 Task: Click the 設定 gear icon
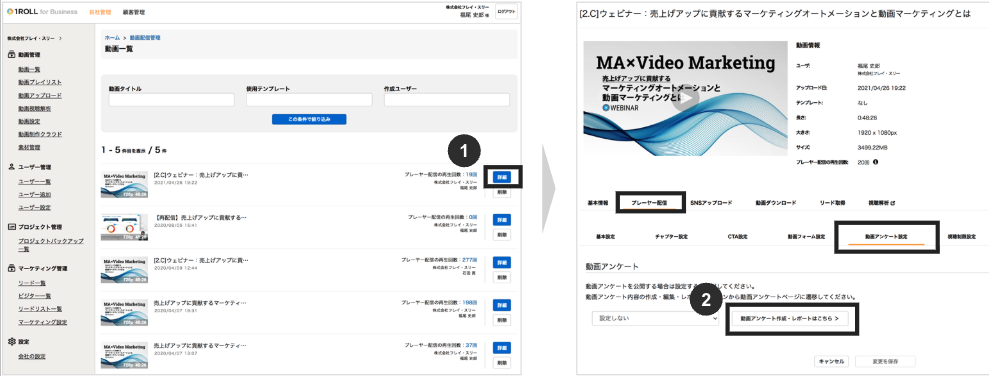click(11, 341)
